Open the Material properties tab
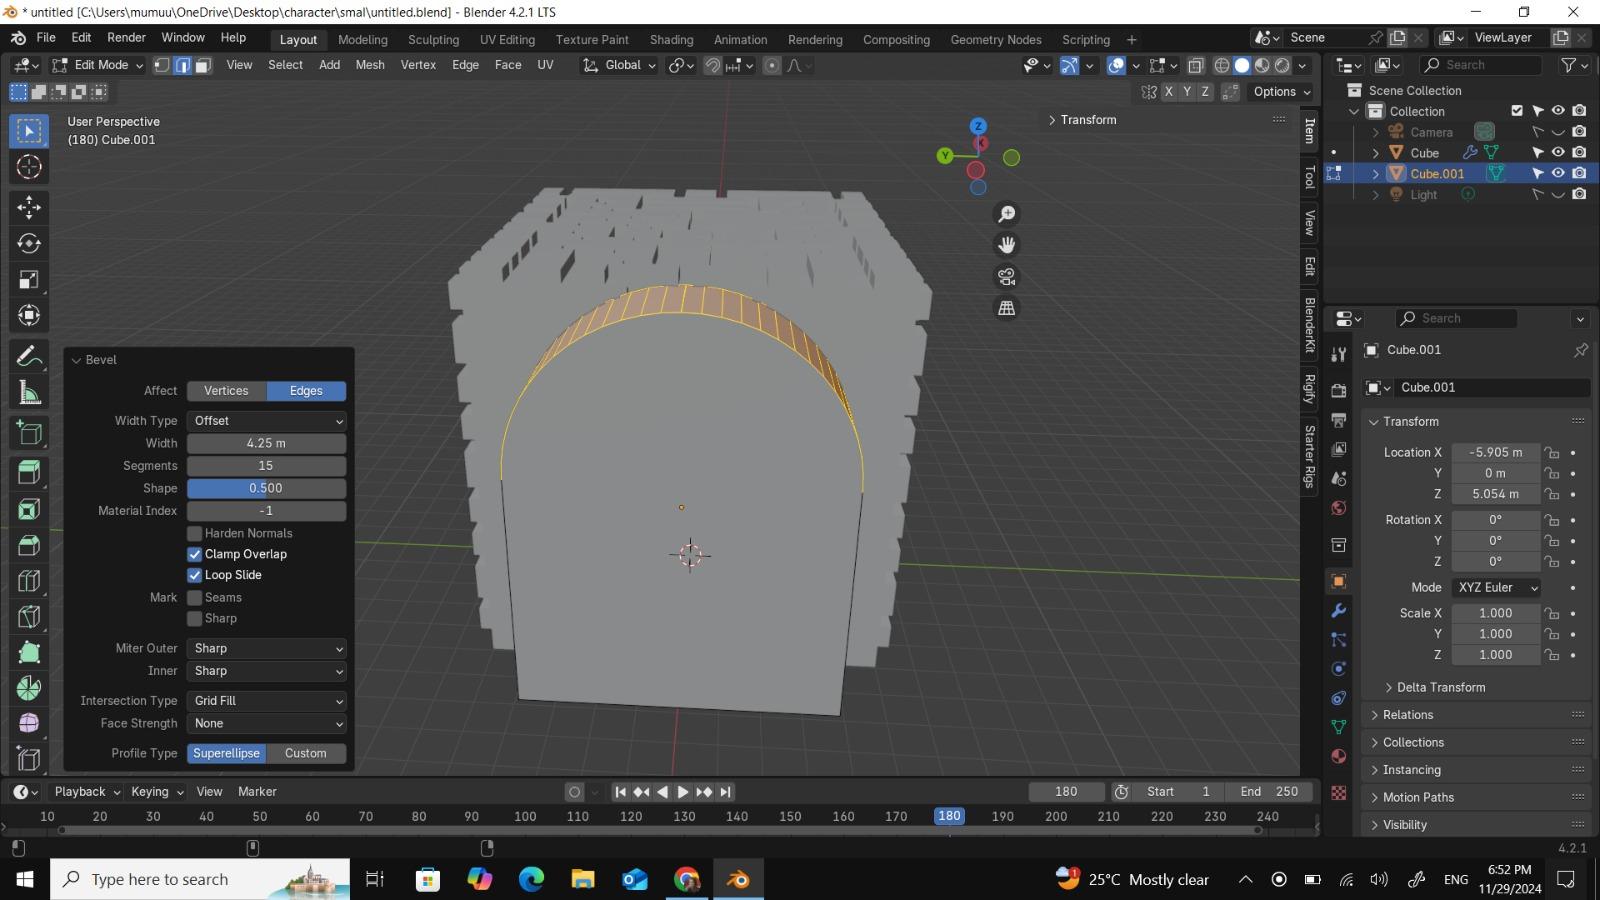Viewport: 1600px width, 900px height. click(1339, 756)
